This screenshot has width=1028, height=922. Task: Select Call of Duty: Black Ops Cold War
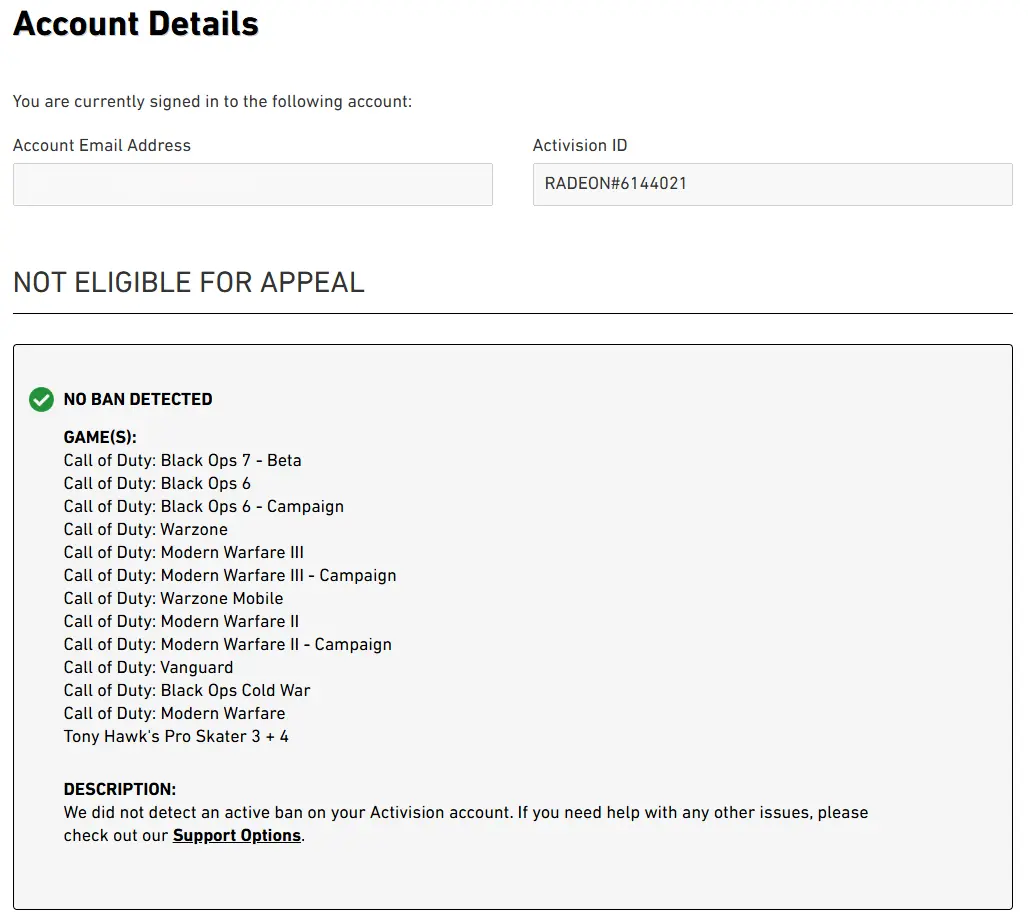[x=187, y=691]
